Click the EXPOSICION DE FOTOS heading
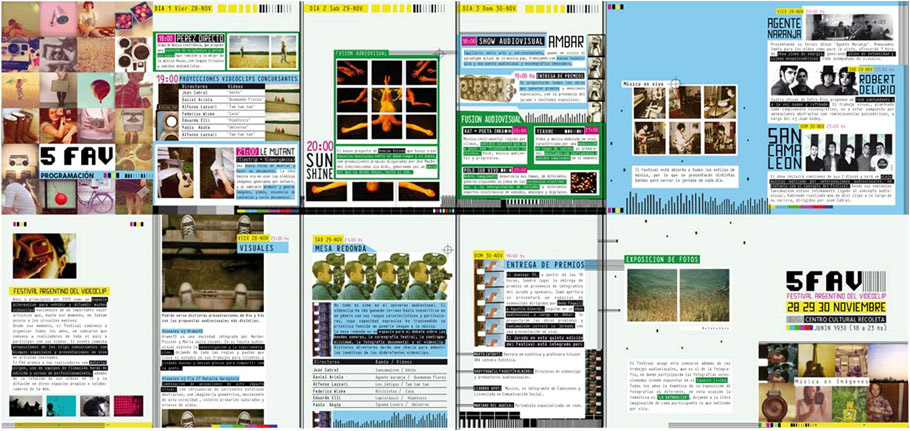The width and height of the screenshot is (910, 431). [x=662, y=260]
